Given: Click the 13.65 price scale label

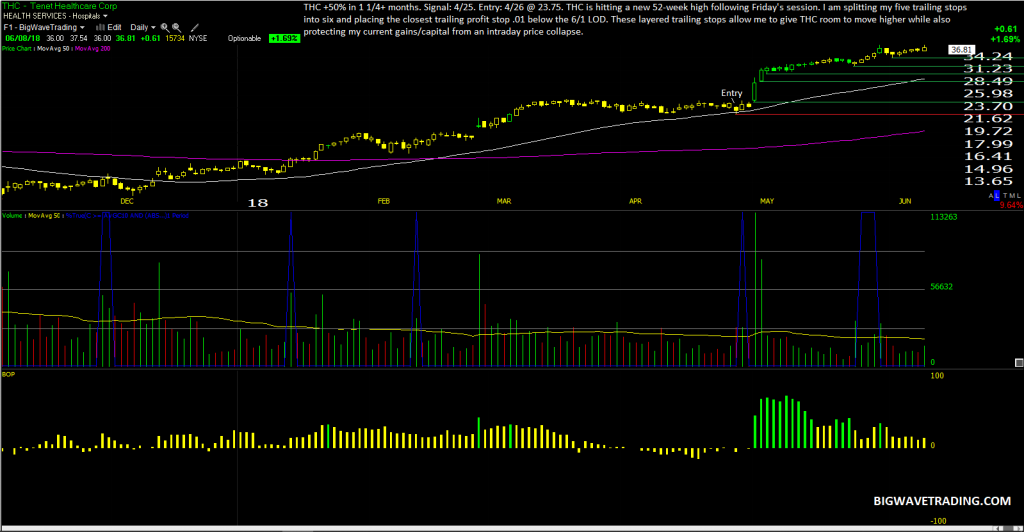Looking at the screenshot, I should click(988, 181).
